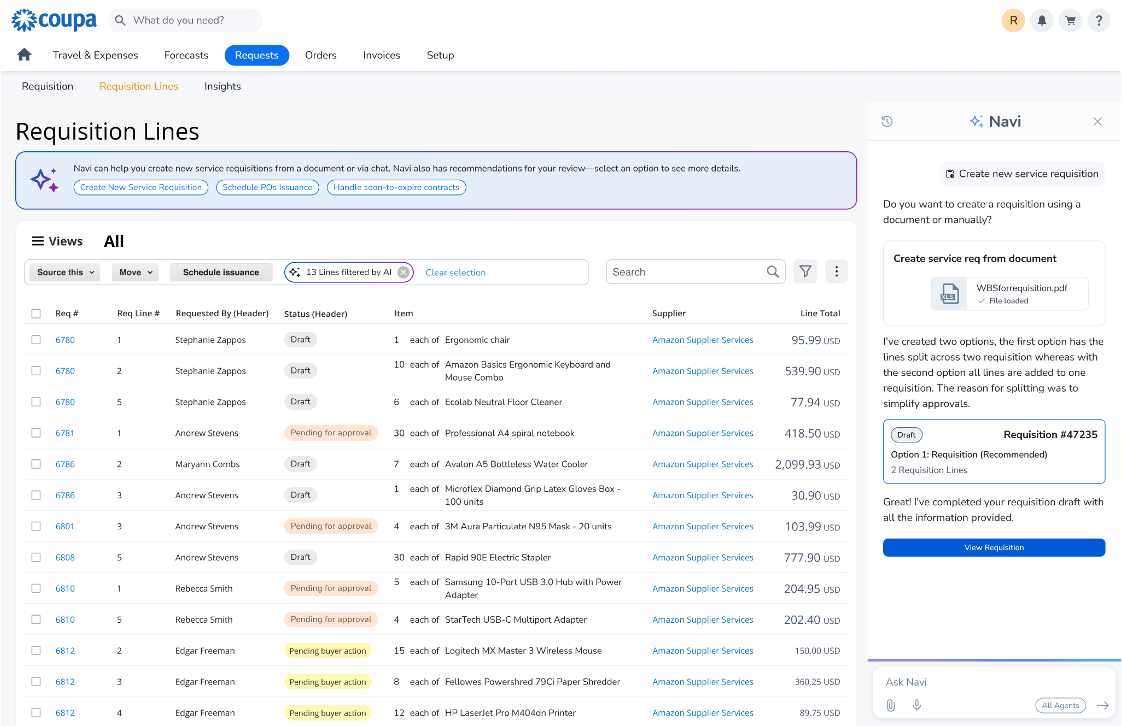Click the Create new service requisition chip
1122x726 pixels.
pyautogui.click(x=1022, y=174)
